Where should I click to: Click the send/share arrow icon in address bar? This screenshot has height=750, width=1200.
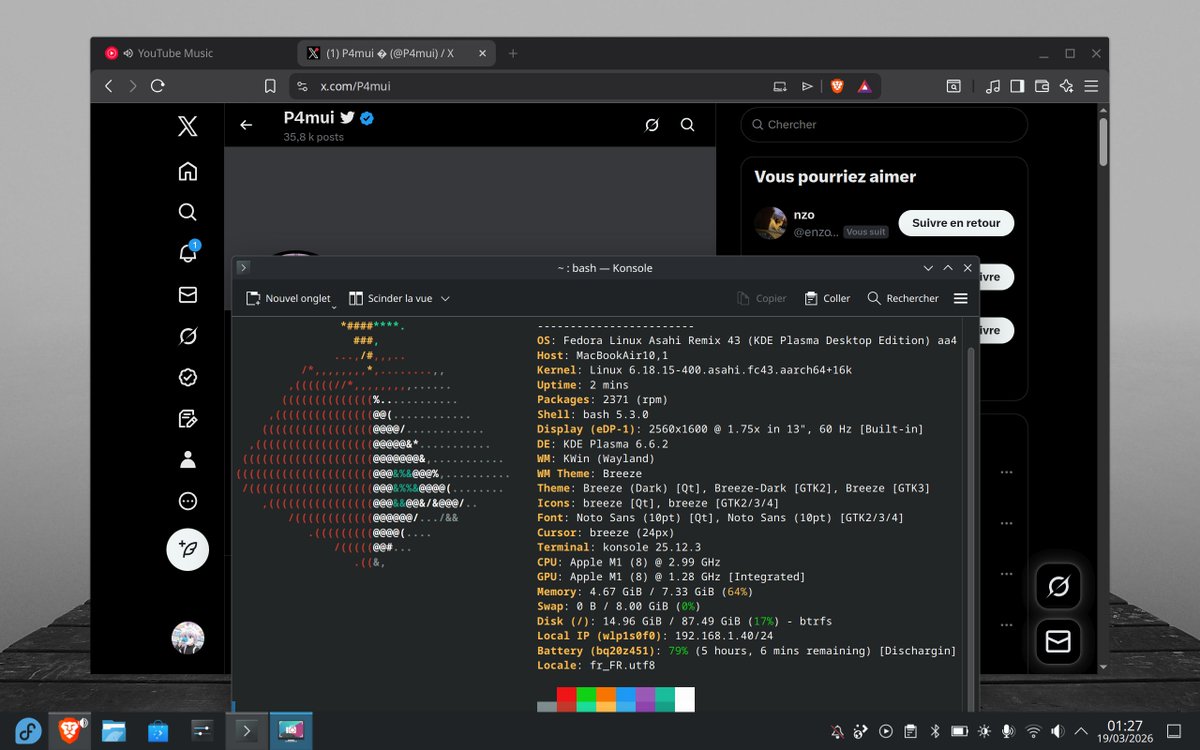(x=807, y=86)
